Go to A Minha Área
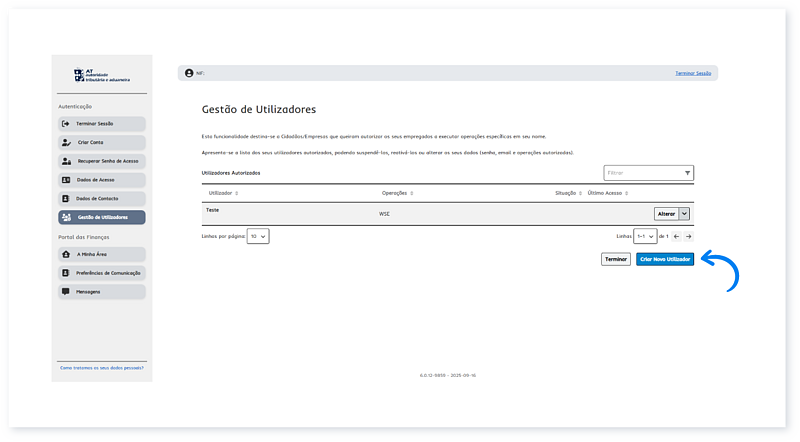The height and width of the screenshot is (442, 800). pyautogui.click(x=102, y=254)
